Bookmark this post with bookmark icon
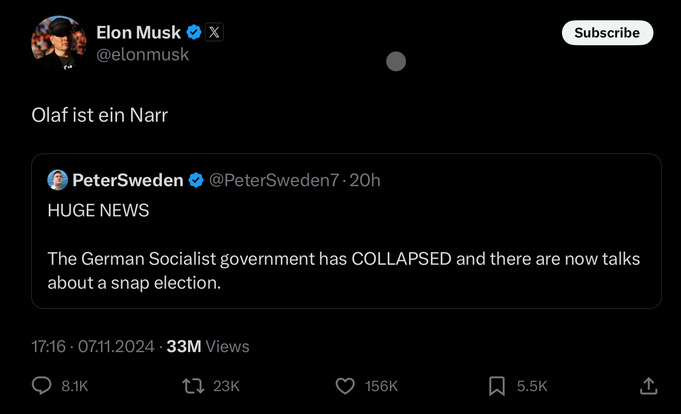681x414 pixels. (x=496, y=385)
